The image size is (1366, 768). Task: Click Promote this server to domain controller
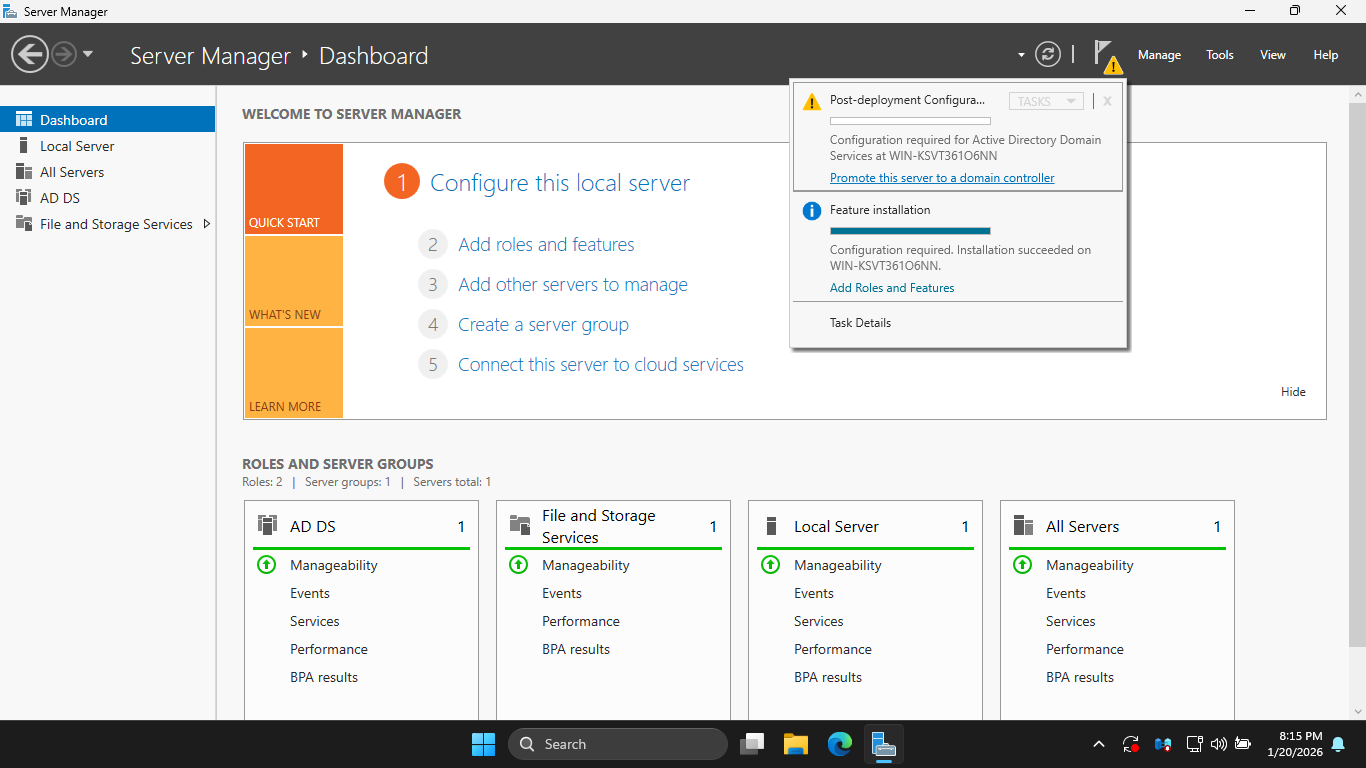942,178
